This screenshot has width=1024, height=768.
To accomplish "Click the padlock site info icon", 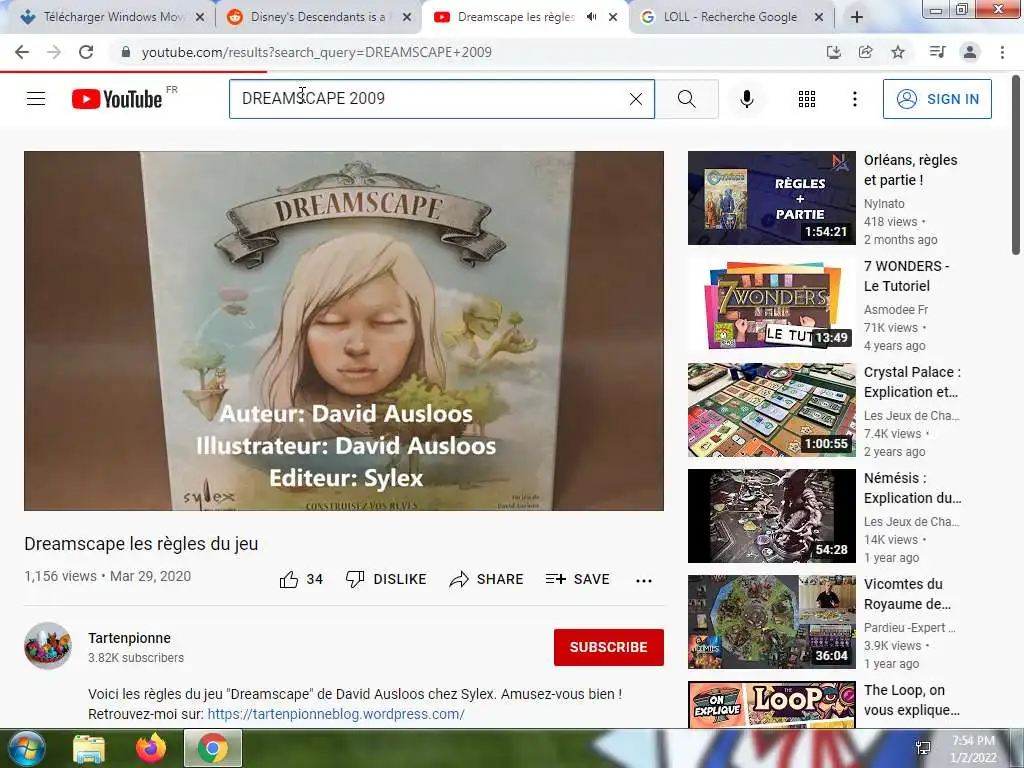I will pos(126,52).
